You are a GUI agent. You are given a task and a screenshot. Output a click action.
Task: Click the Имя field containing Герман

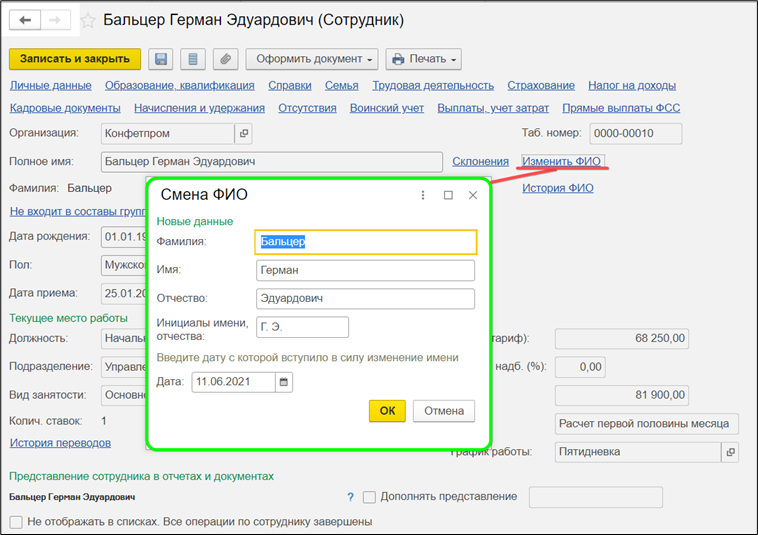coord(365,270)
